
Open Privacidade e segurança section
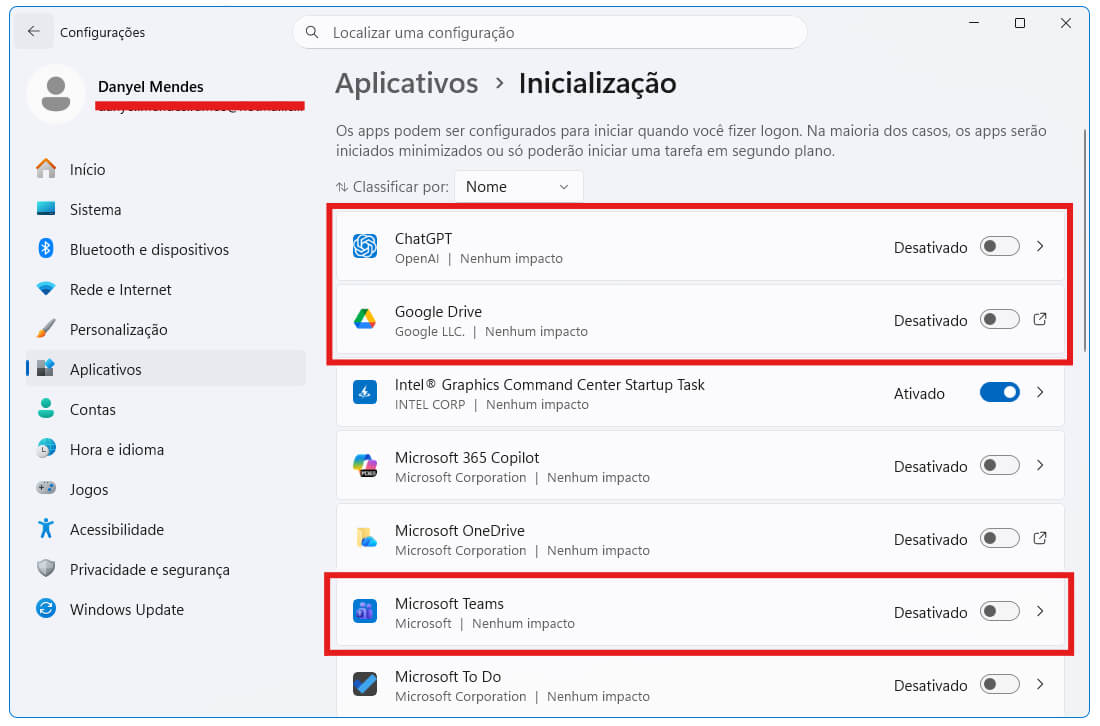pos(166,569)
